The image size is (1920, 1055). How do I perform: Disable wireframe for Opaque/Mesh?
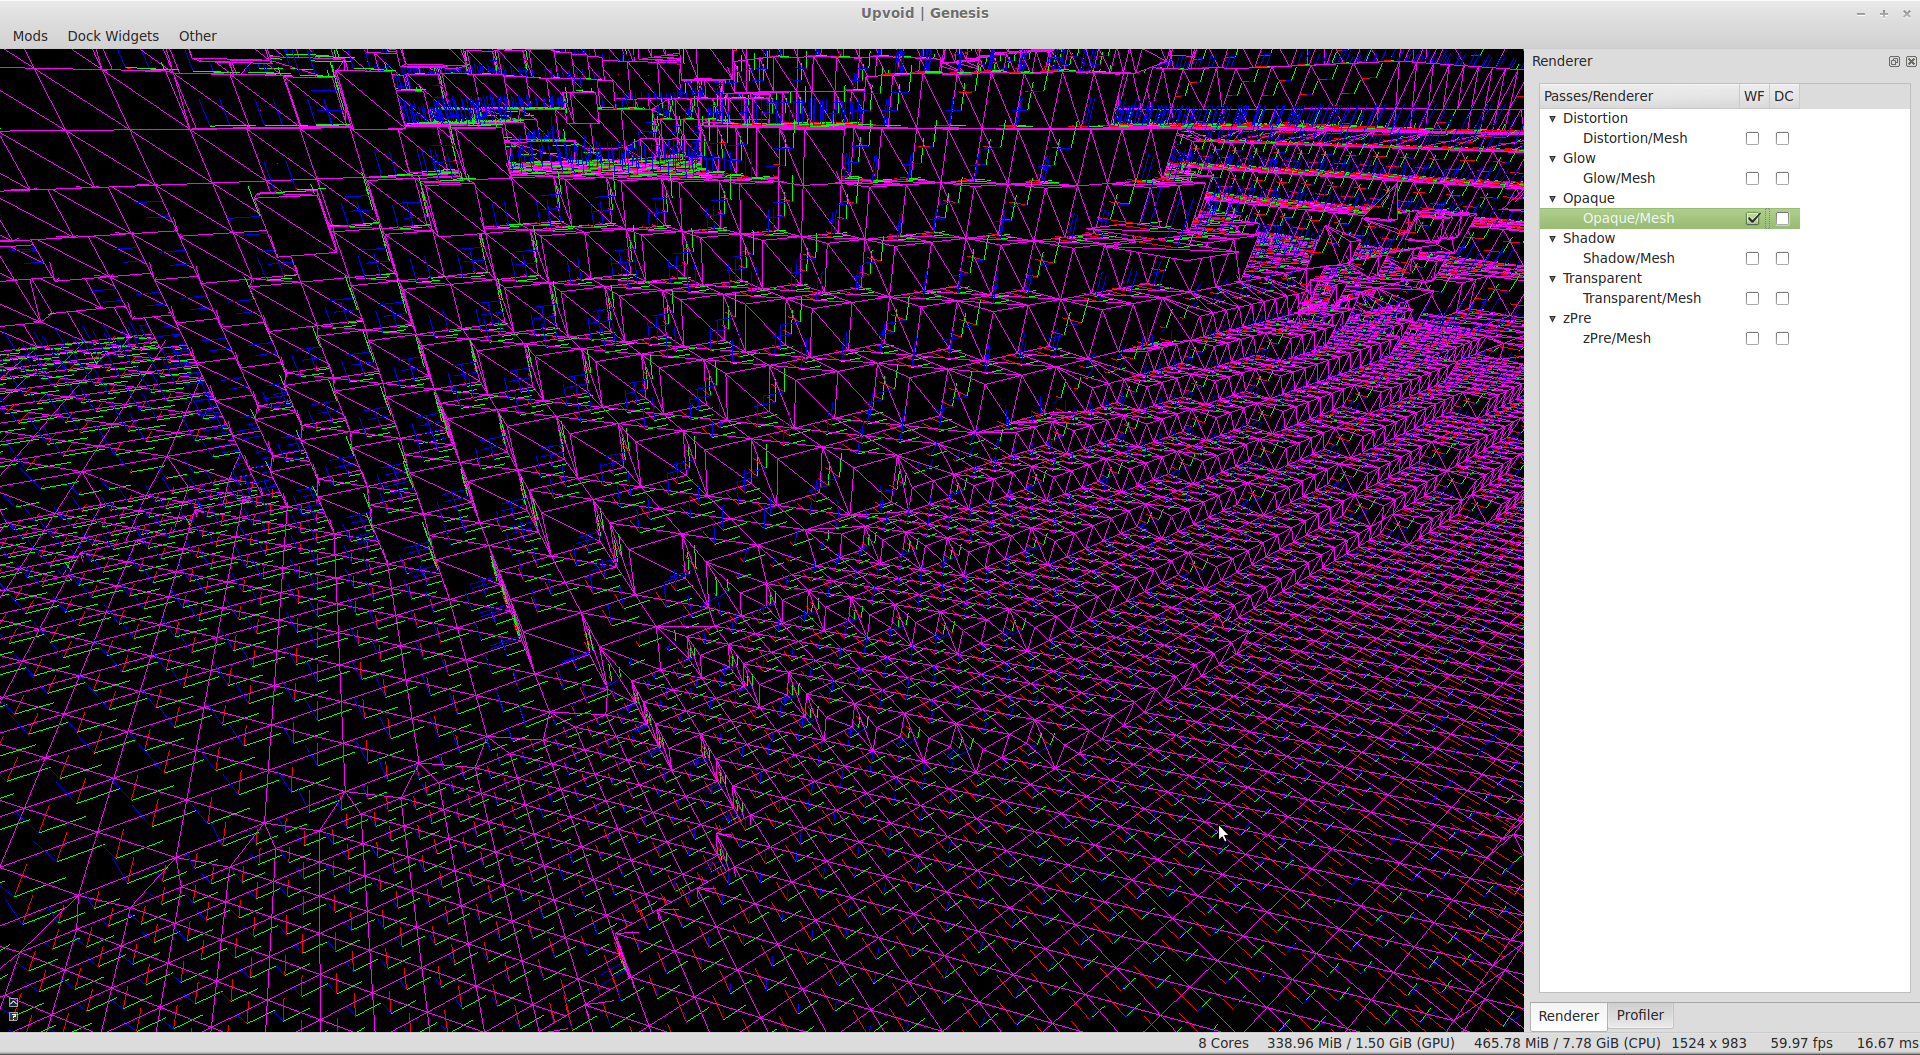pos(1752,218)
